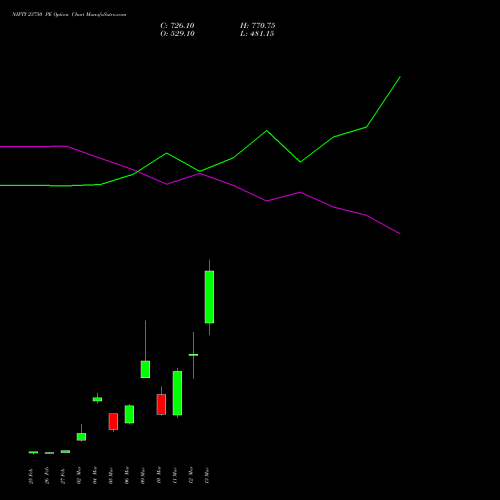500x500 pixels.
Task: Select the 05 Mar date label
Action: click(x=111, y=475)
